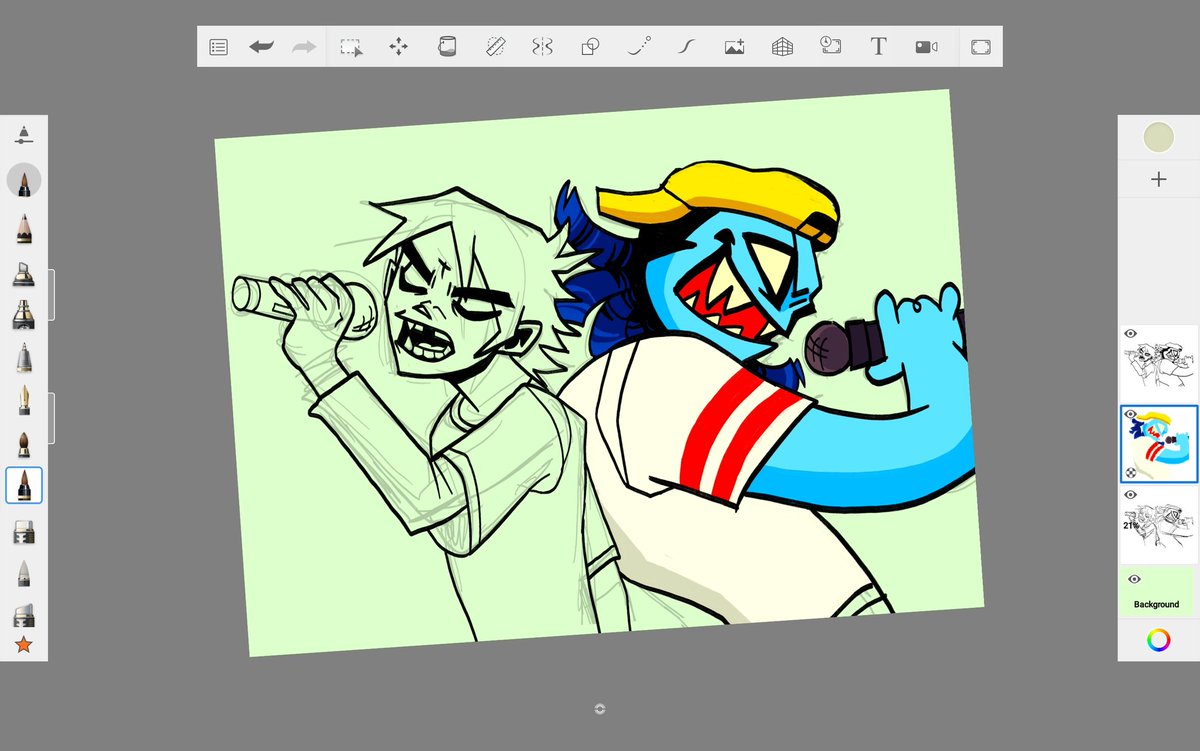Start the Time-lapse recording tool
Image resolution: width=1200 pixels, height=751 pixels.
830,46
